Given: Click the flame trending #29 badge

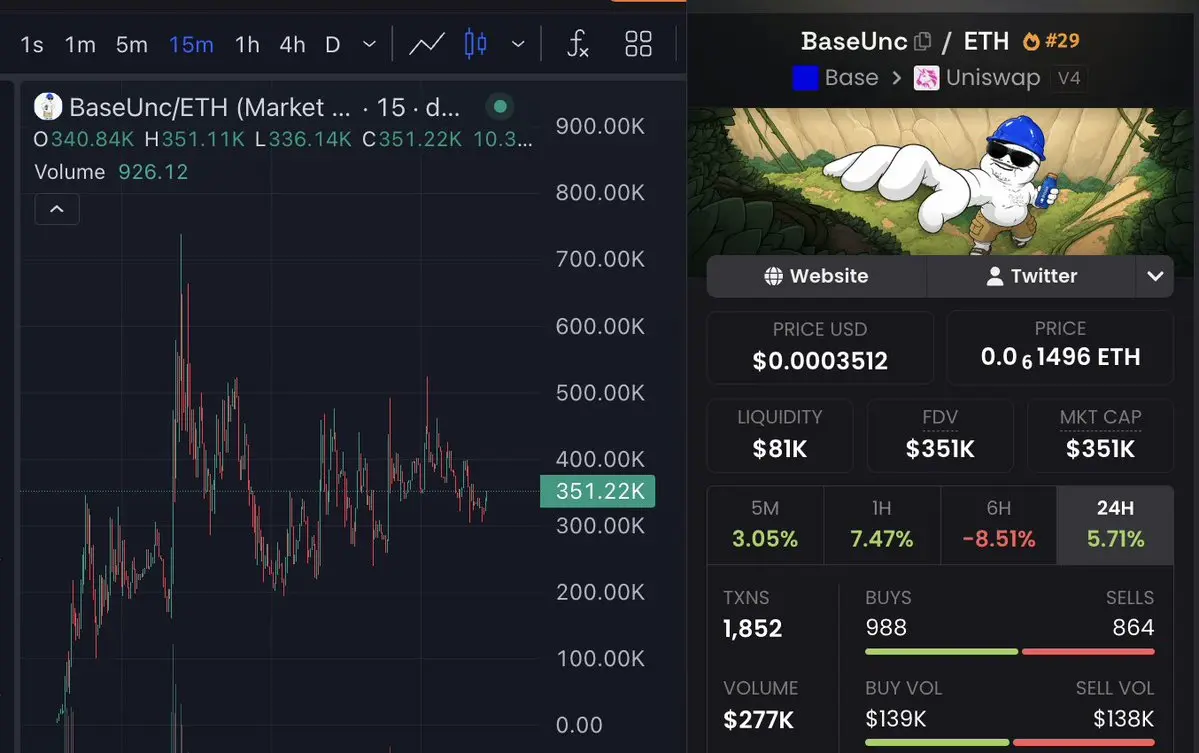Looking at the screenshot, I should point(1051,41).
